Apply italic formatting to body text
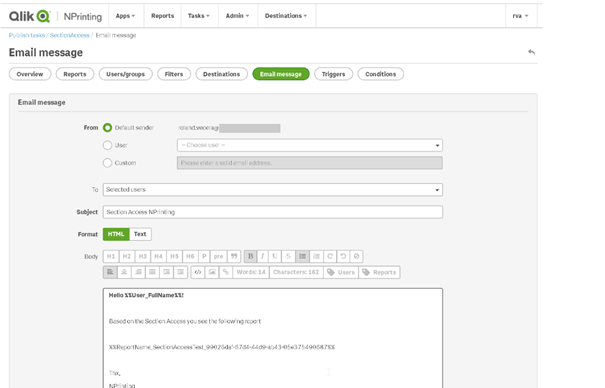The width and height of the screenshot is (605, 388). tap(263, 256)
